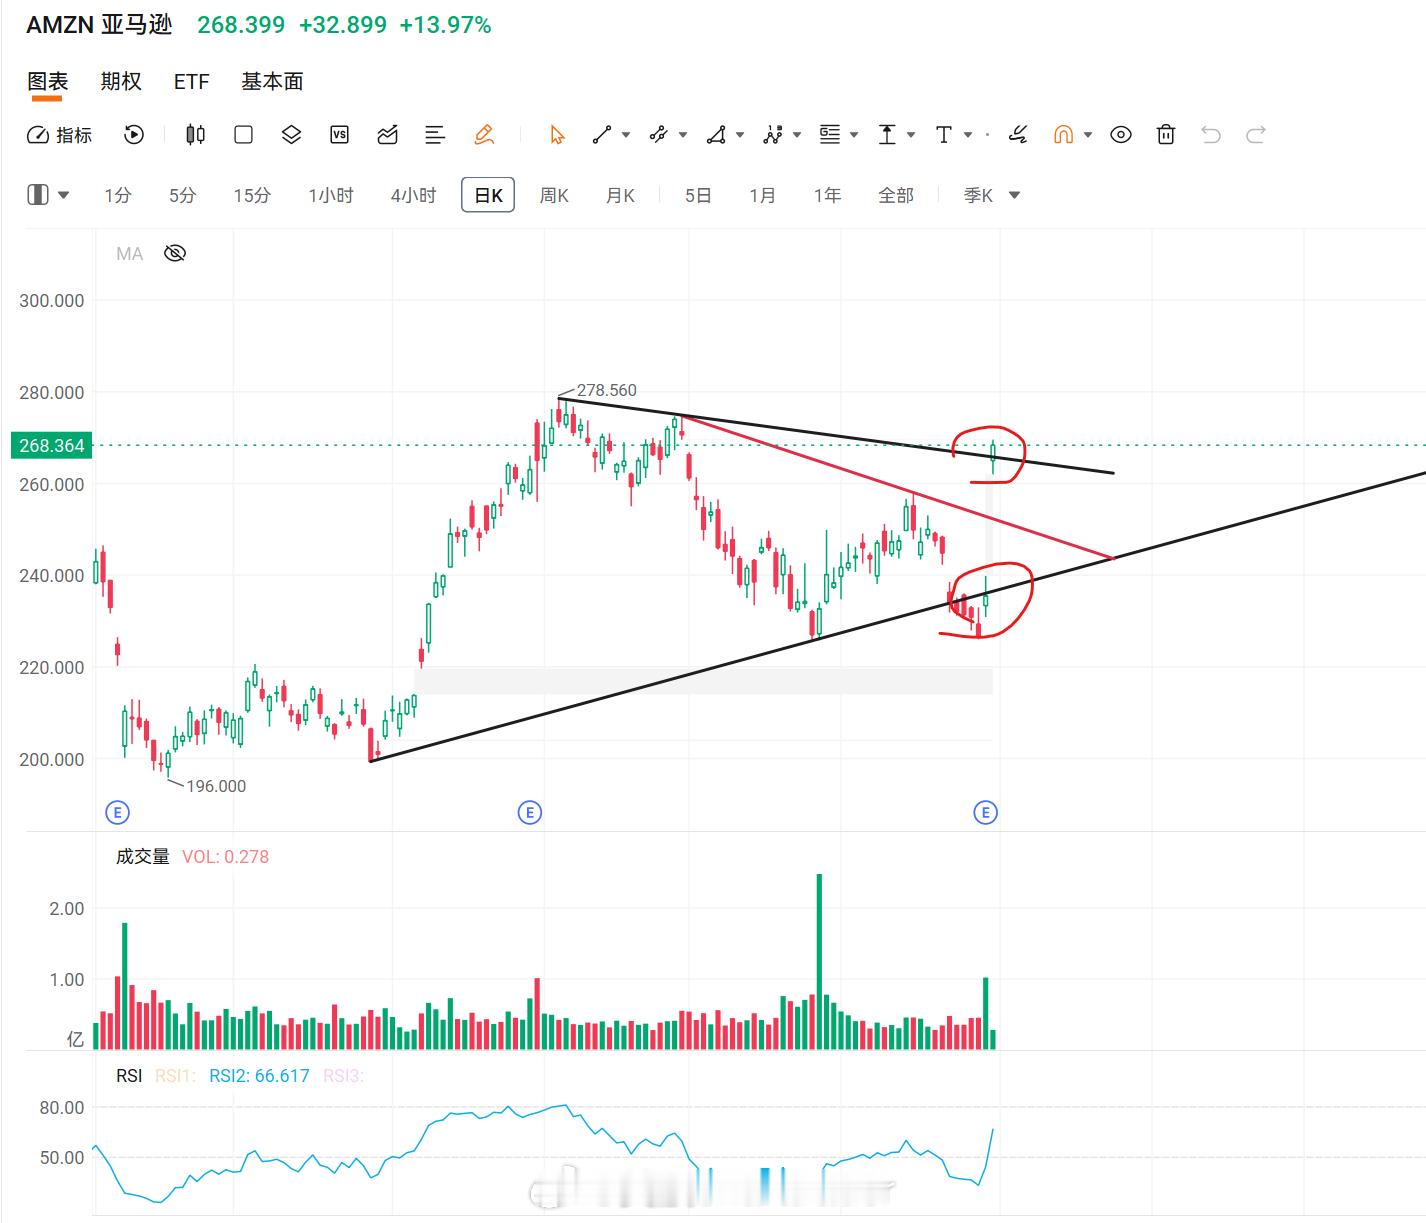Viewport: 1426px width, 1223px height.
Task: Click the square fullscreen frame icon
Action: point(243,135)
